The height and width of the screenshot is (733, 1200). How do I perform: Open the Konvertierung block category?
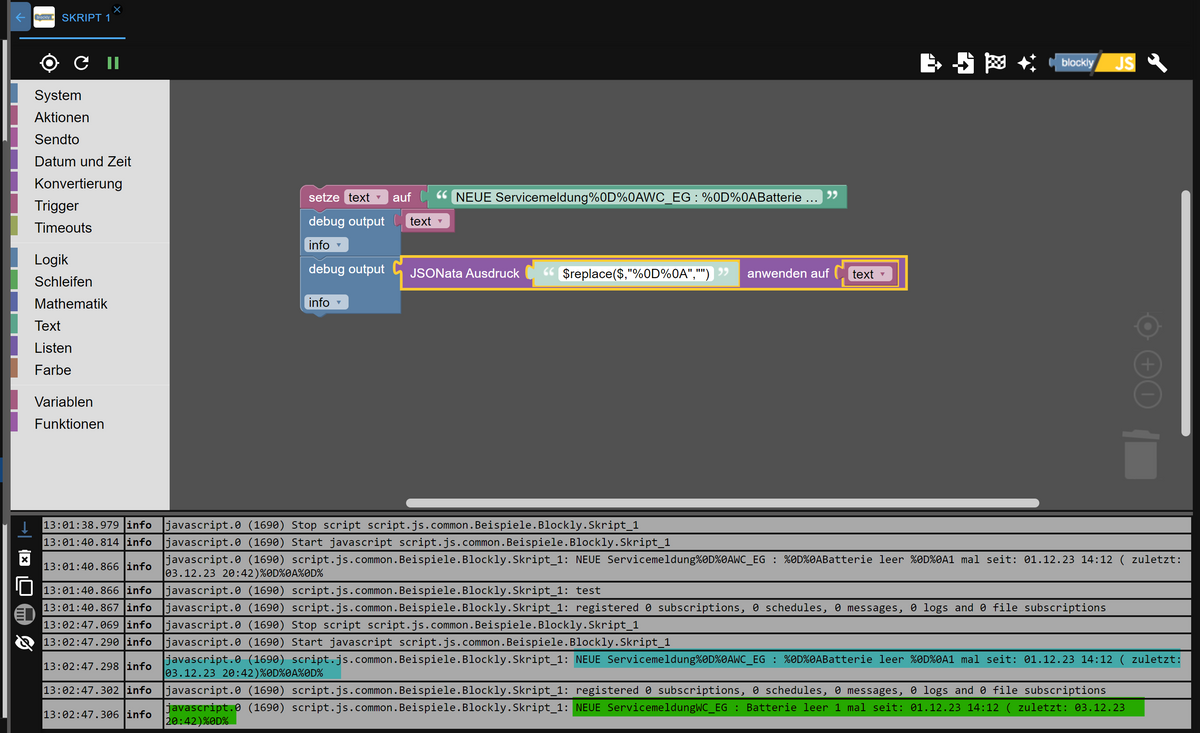(78, 183)
